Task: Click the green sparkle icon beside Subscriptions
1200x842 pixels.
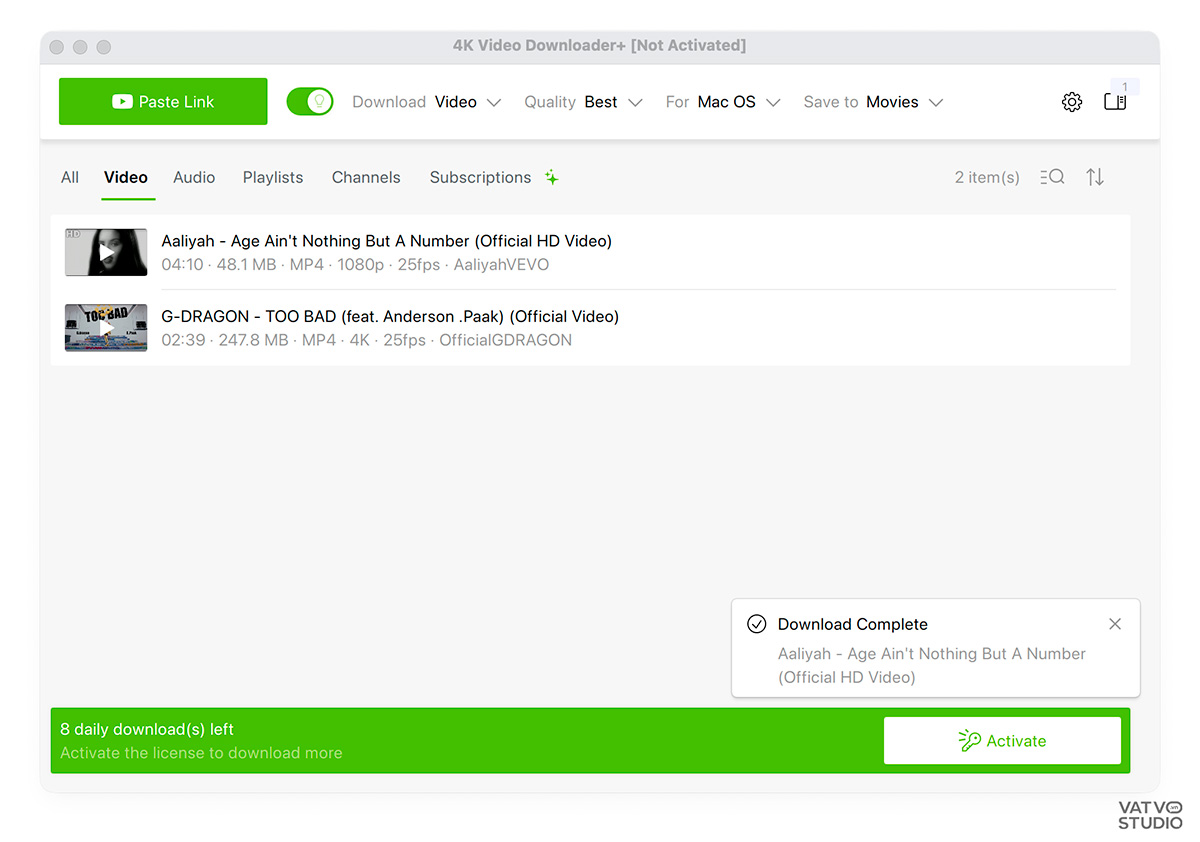Action: tap(551, 177)
